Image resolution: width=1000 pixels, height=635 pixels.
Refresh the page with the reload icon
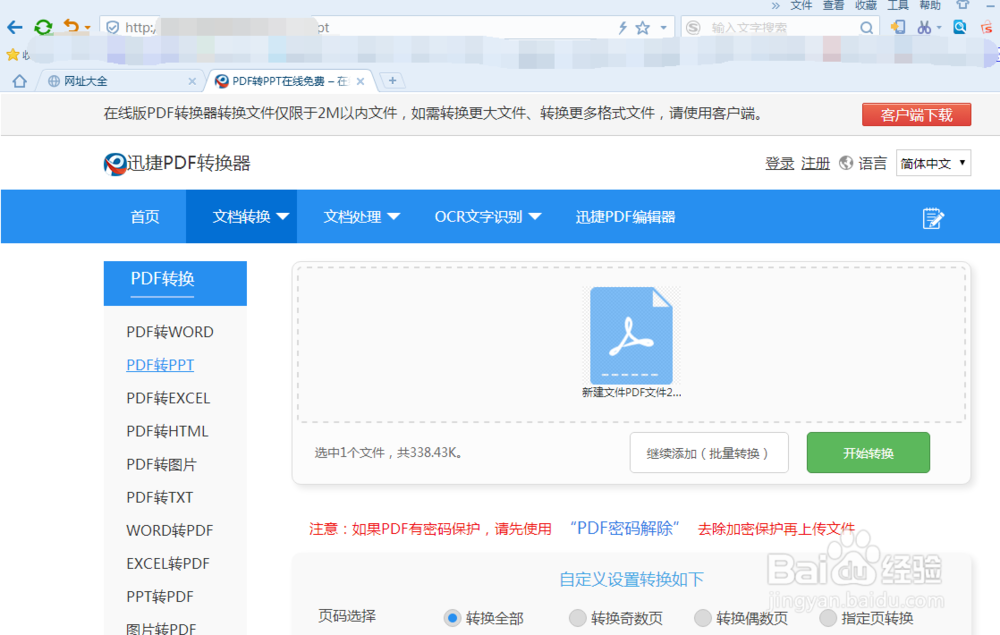pos(42,27)
